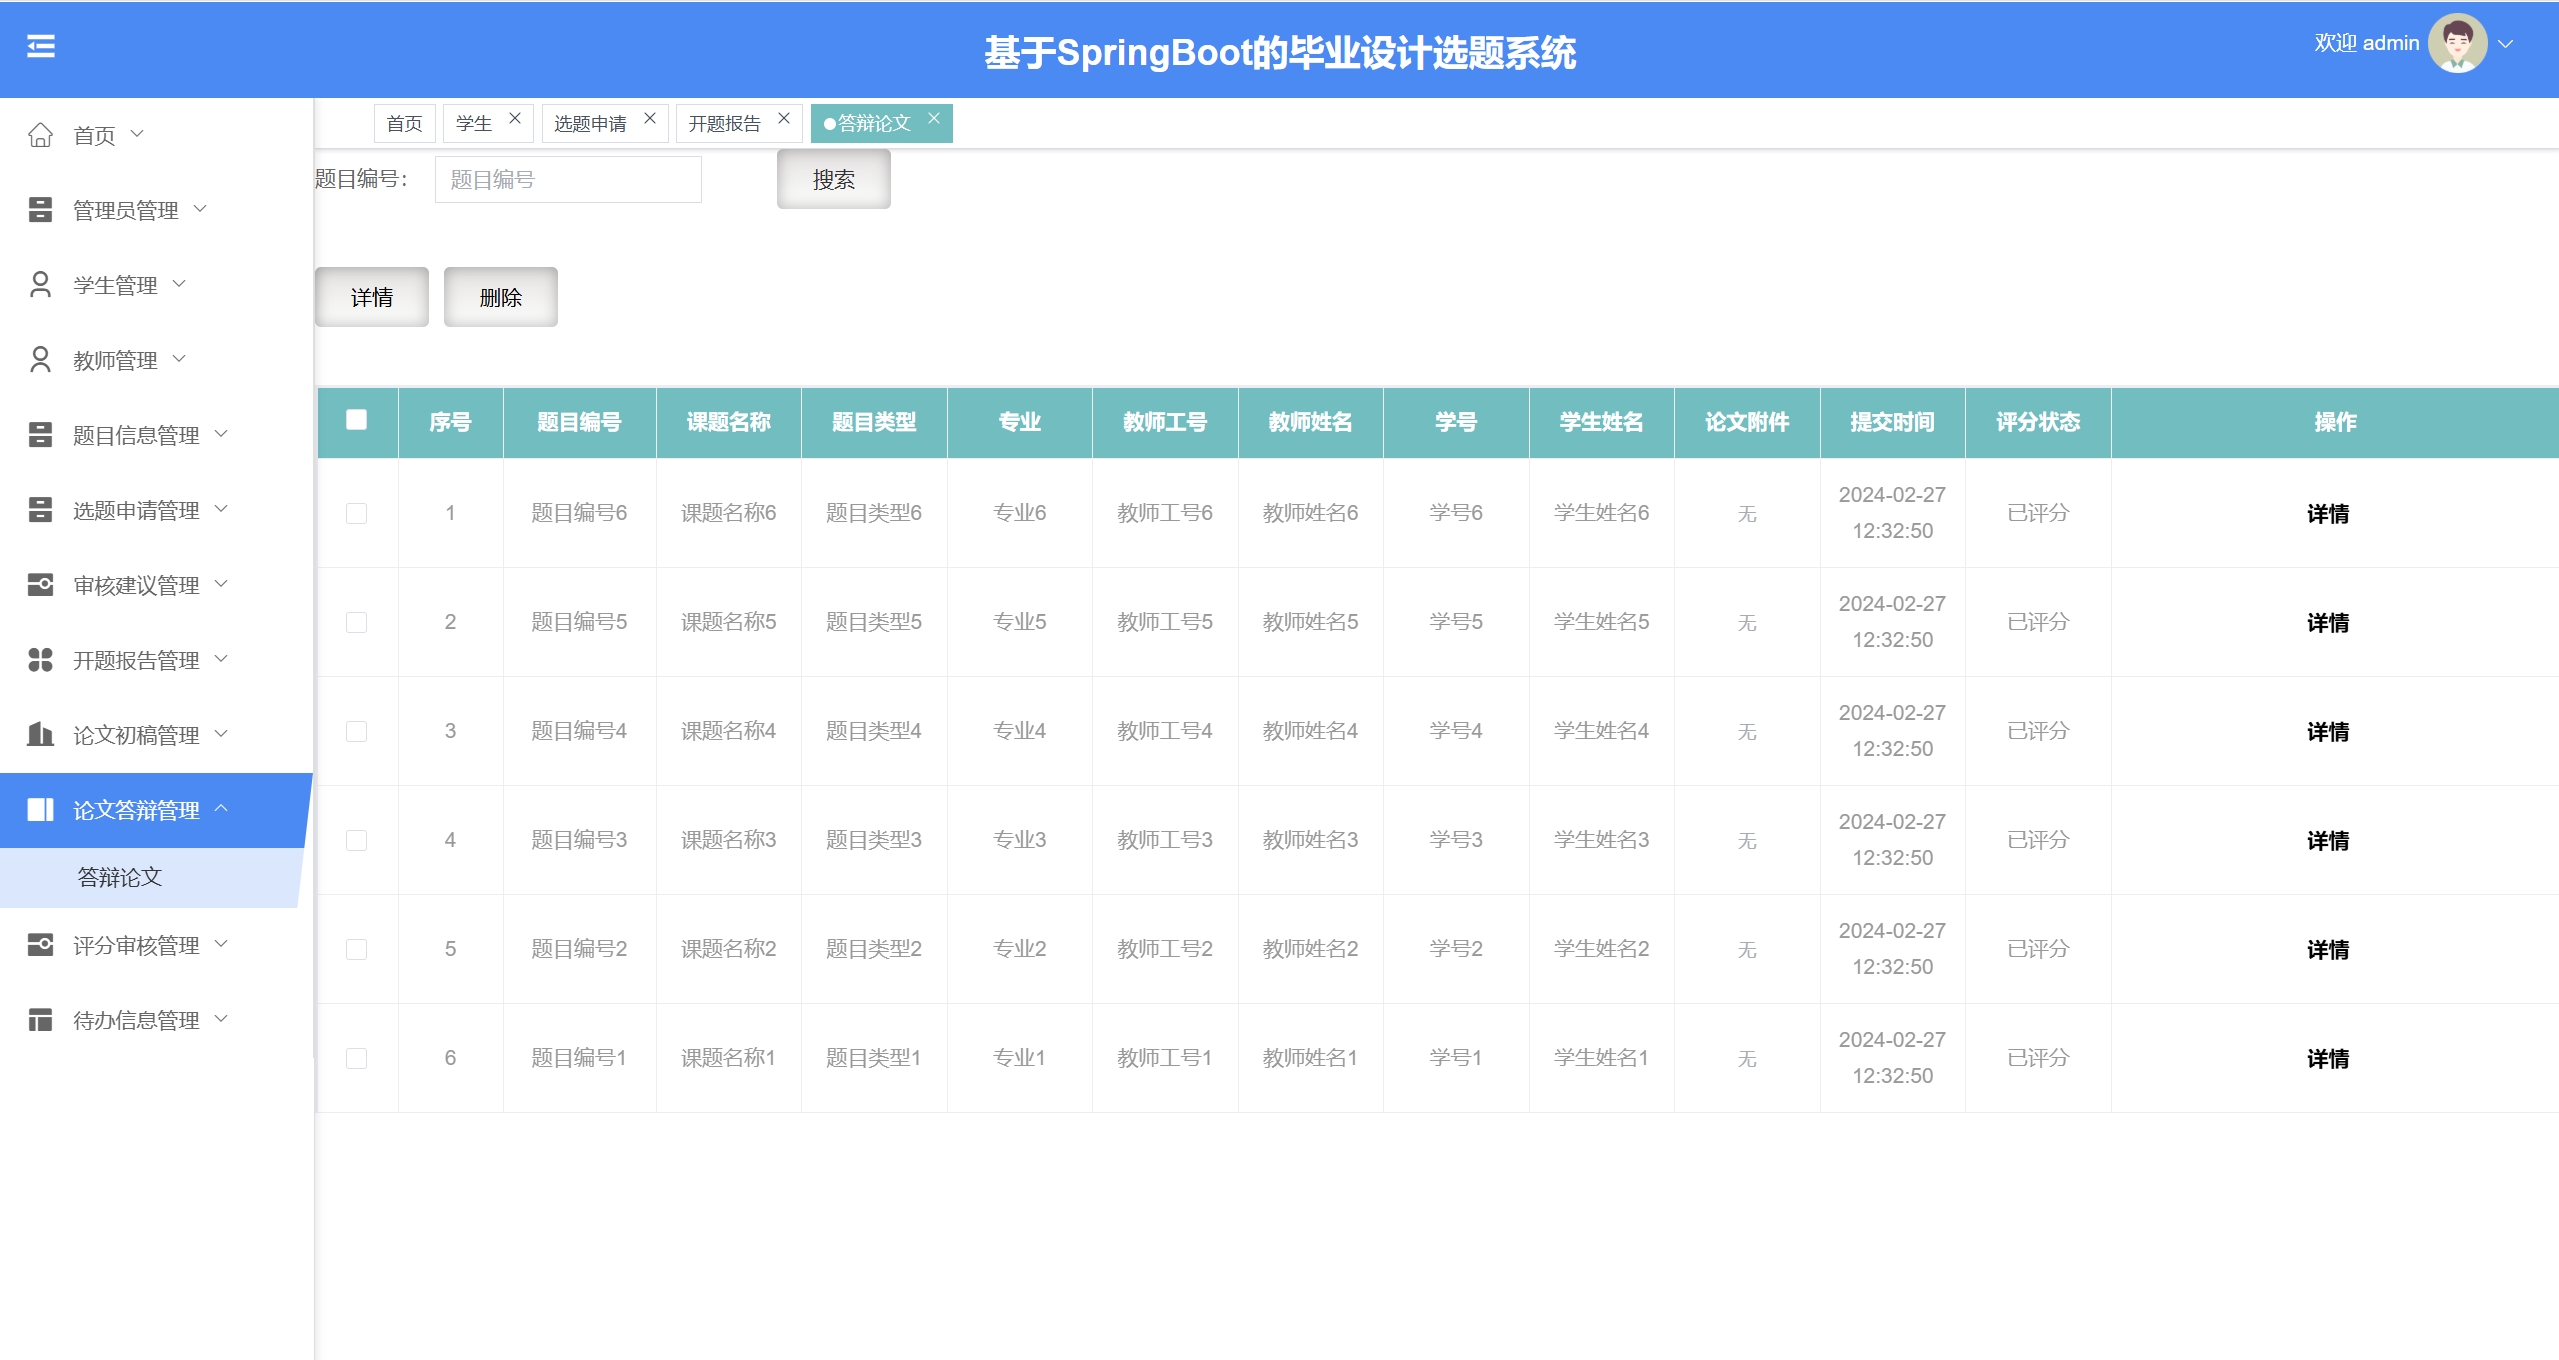Click the admin user avatar
Viewport: 2559px width, 1360px height.
pyautogui.click(x=2458, y=43)
